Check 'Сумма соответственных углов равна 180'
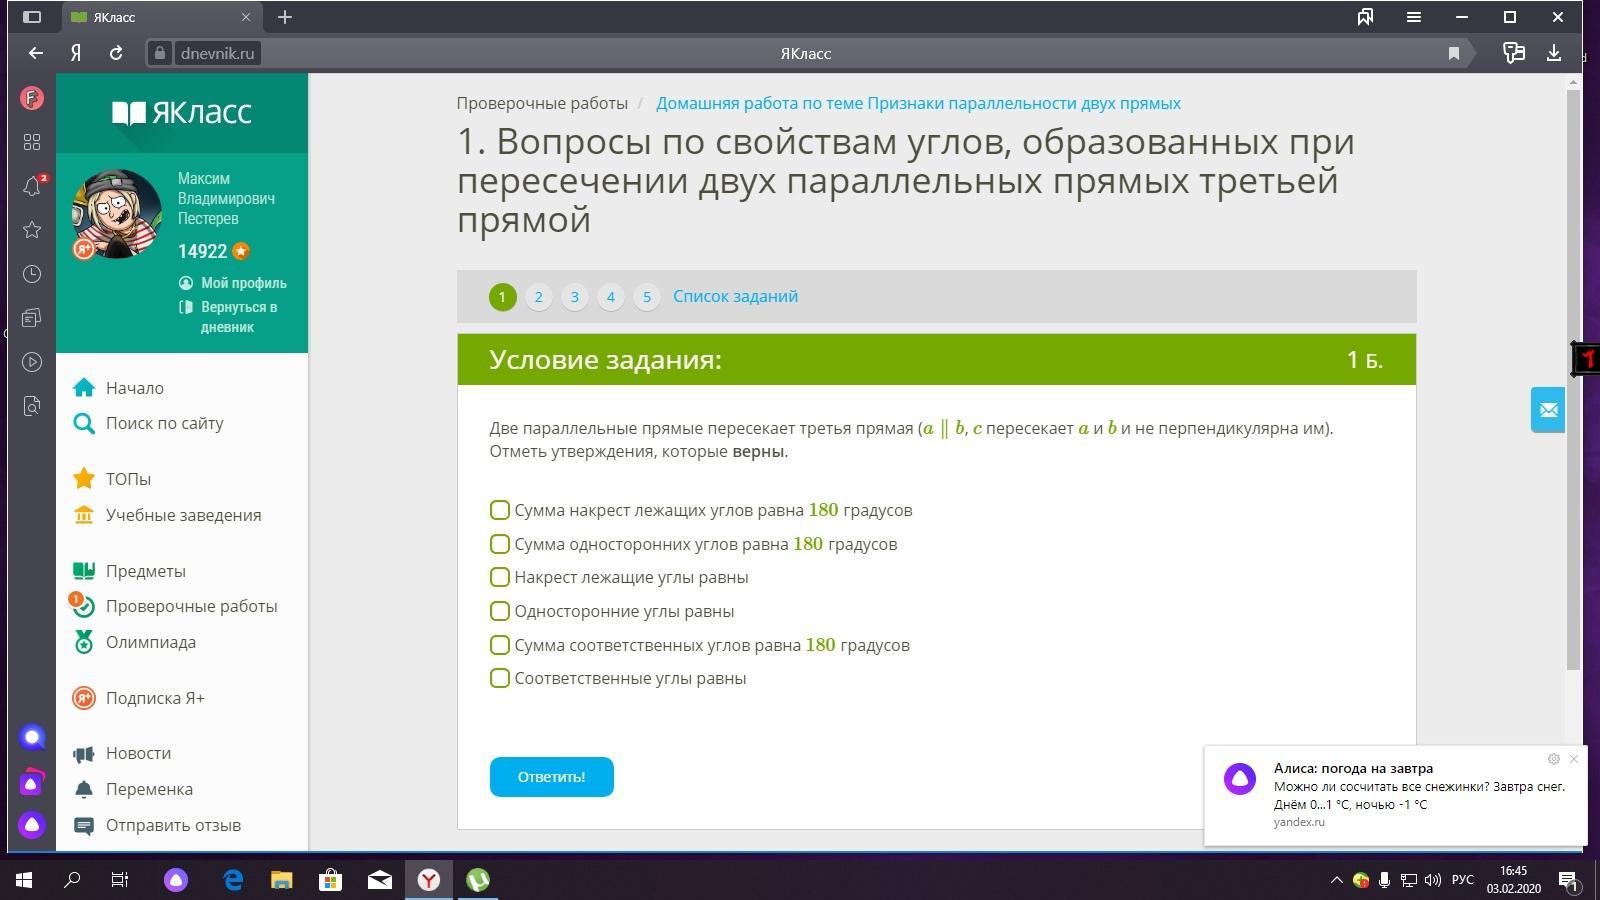 (x=500, y=645)
